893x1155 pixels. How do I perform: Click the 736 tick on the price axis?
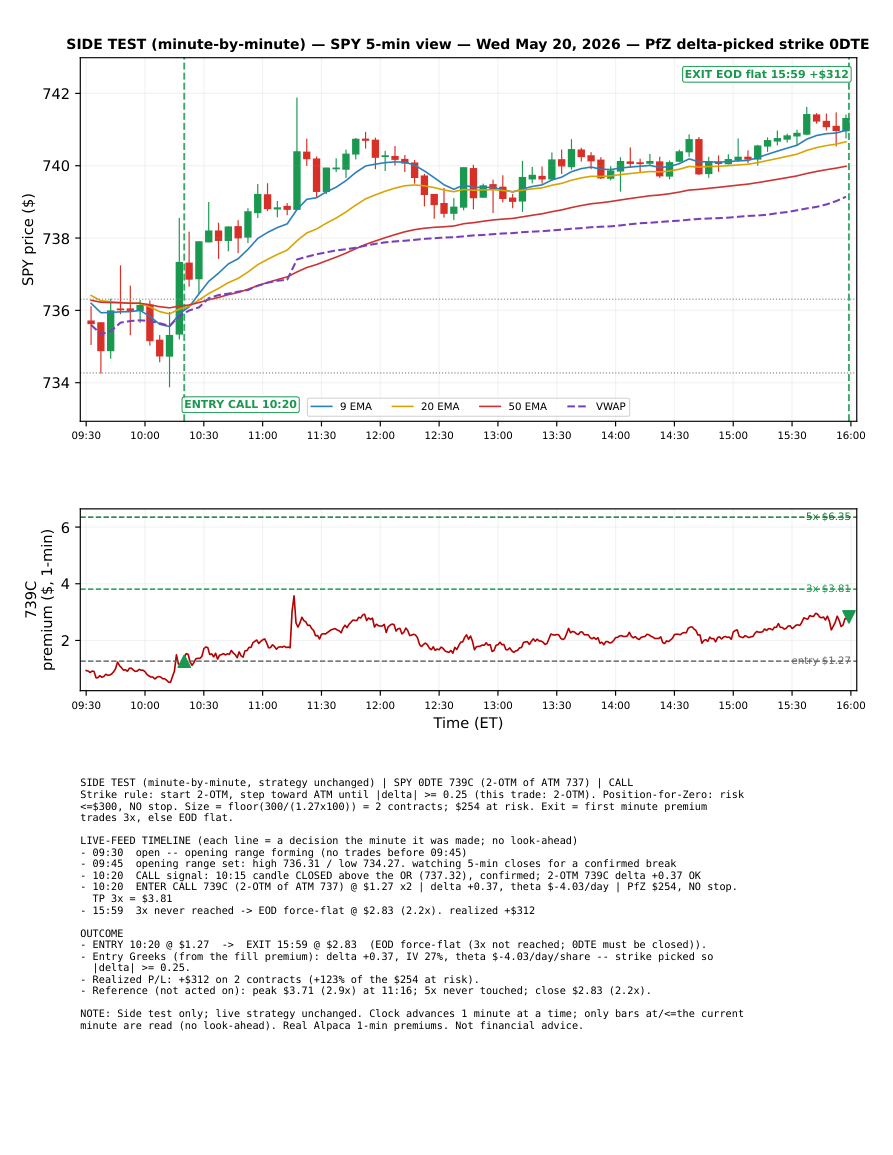pos(56,311)
